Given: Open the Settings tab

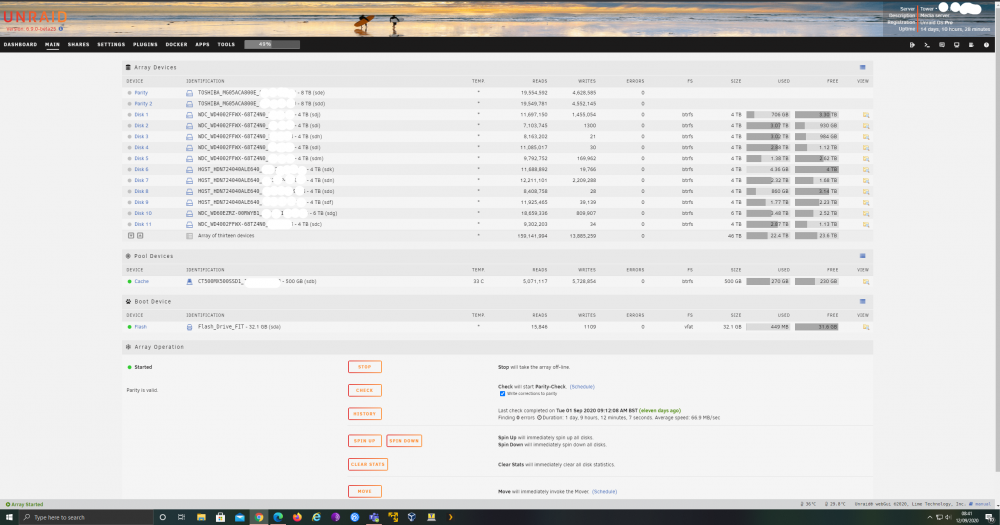Looking at the screenshot, I should pyautogui.click(x=111, y=45).
